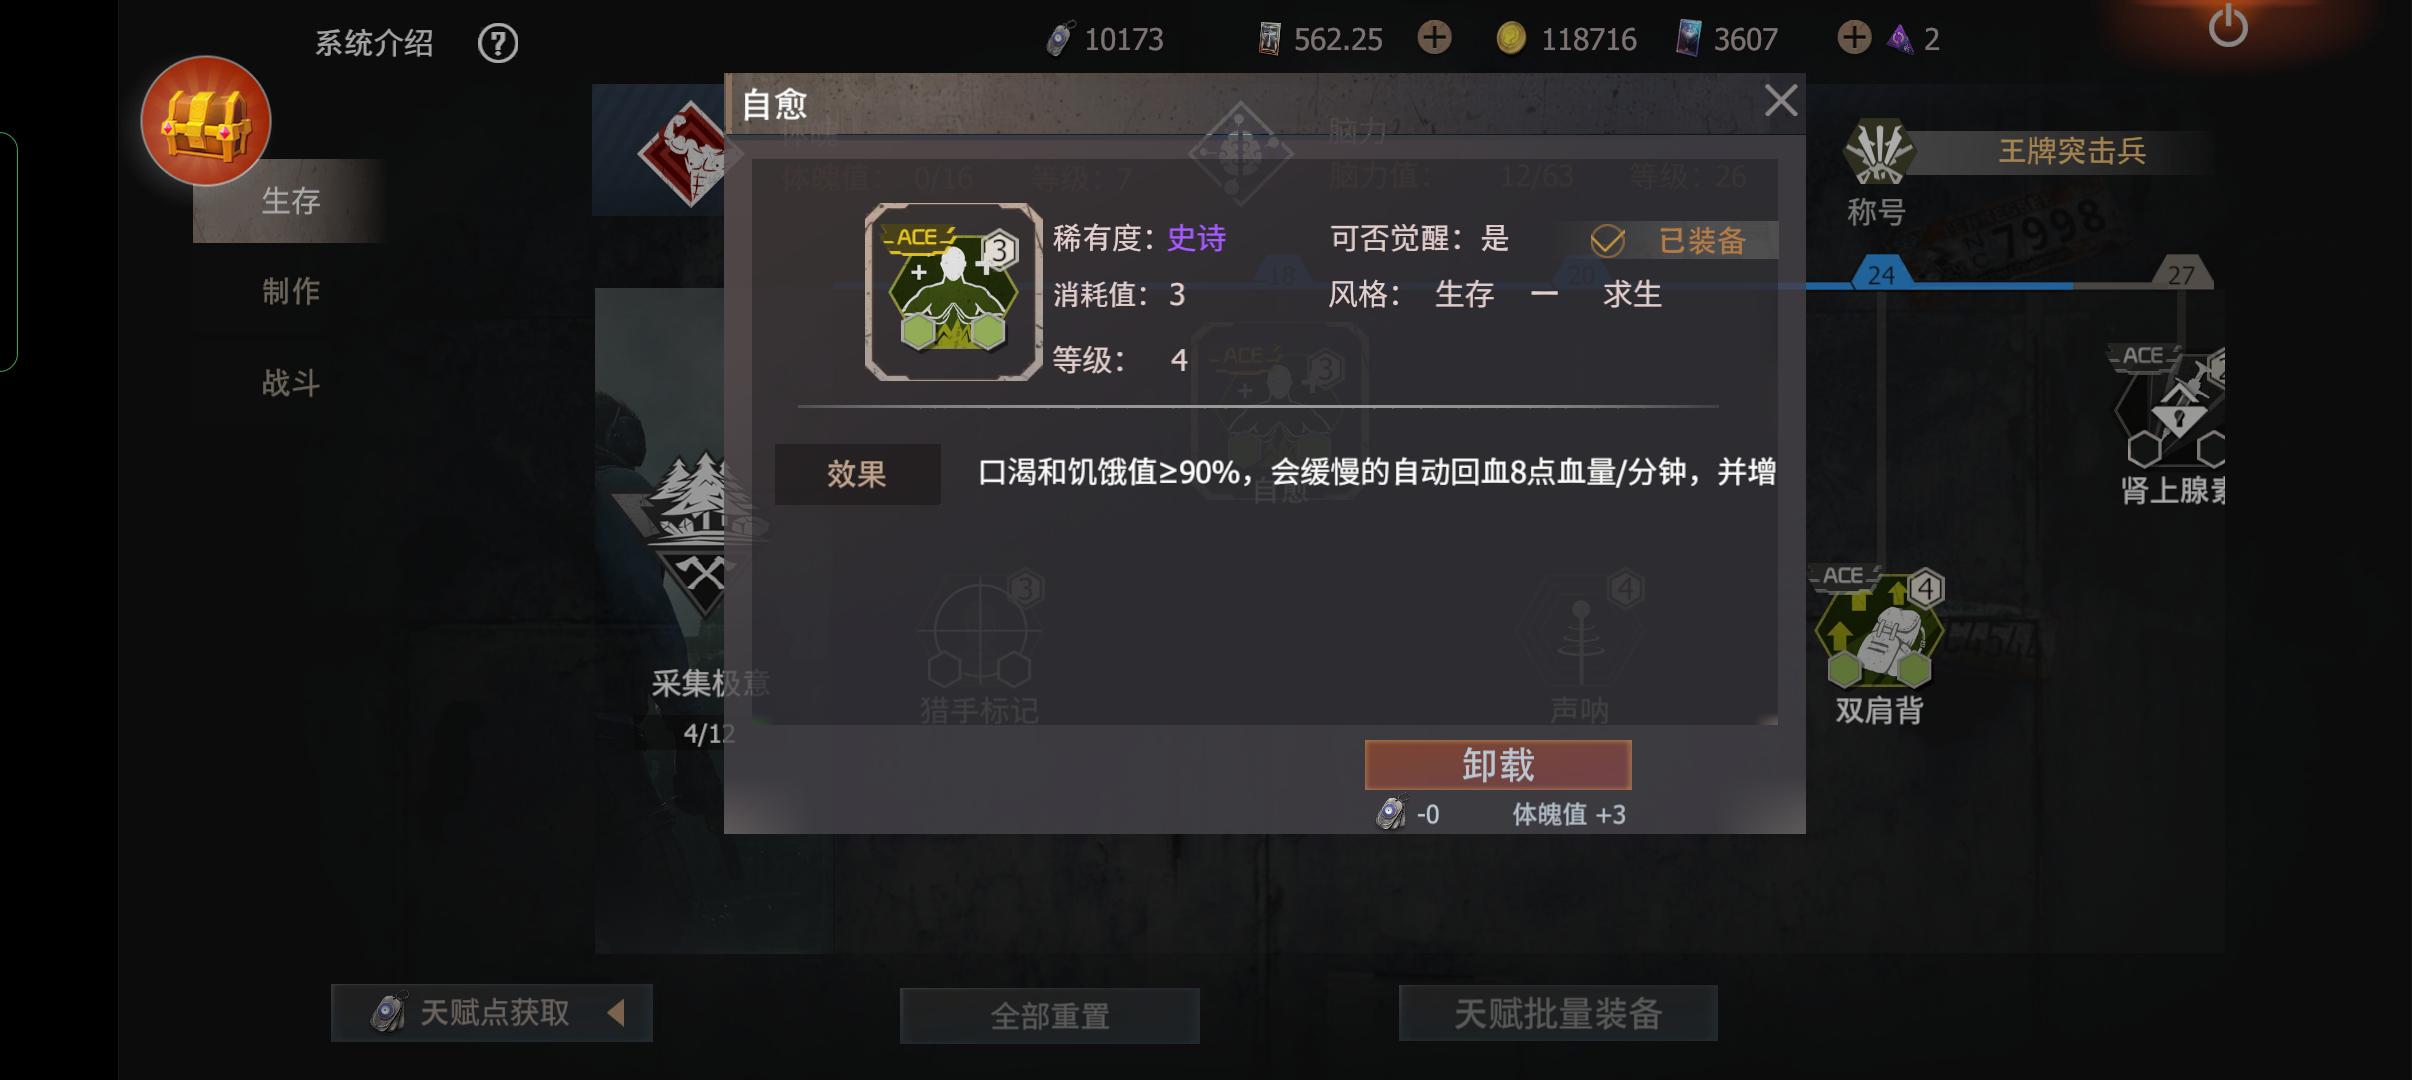Select level 24 marker on progress bar
This screenshot has height=1080, width=2412.
(1881, 274)
